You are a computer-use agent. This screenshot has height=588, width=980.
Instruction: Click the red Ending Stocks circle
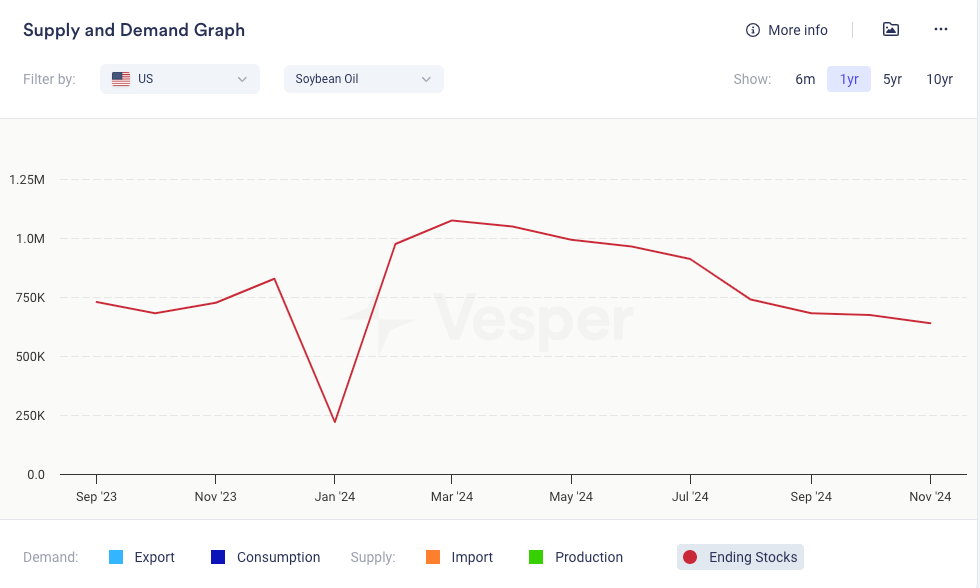coord(690,557)
